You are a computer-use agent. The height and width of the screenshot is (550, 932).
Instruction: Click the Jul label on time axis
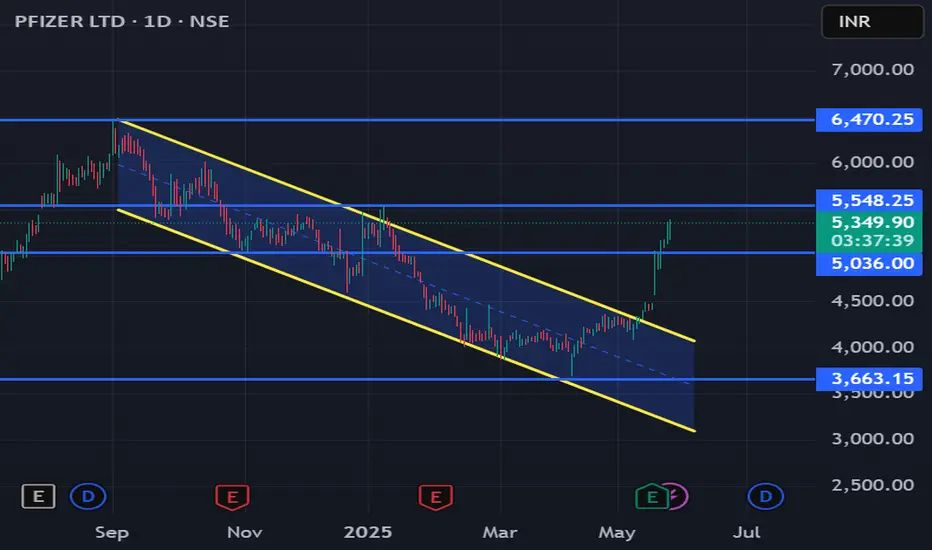coord(747,532)
